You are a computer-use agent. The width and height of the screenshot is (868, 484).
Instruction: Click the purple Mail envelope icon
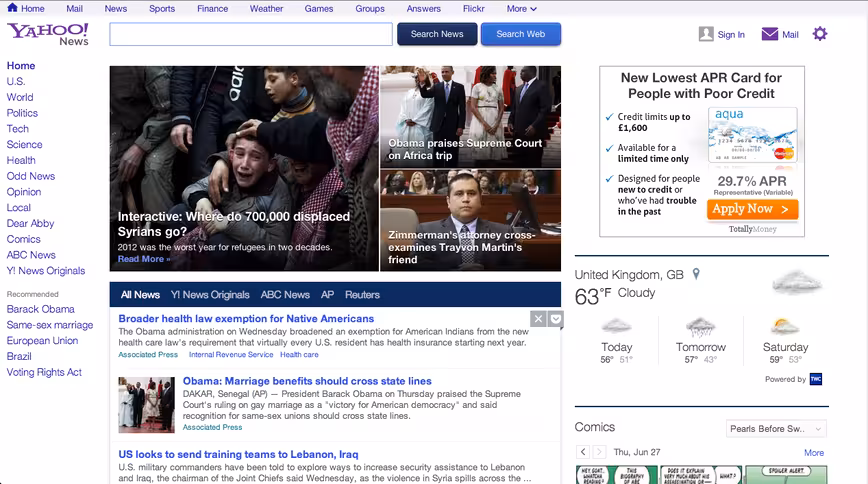769,34
